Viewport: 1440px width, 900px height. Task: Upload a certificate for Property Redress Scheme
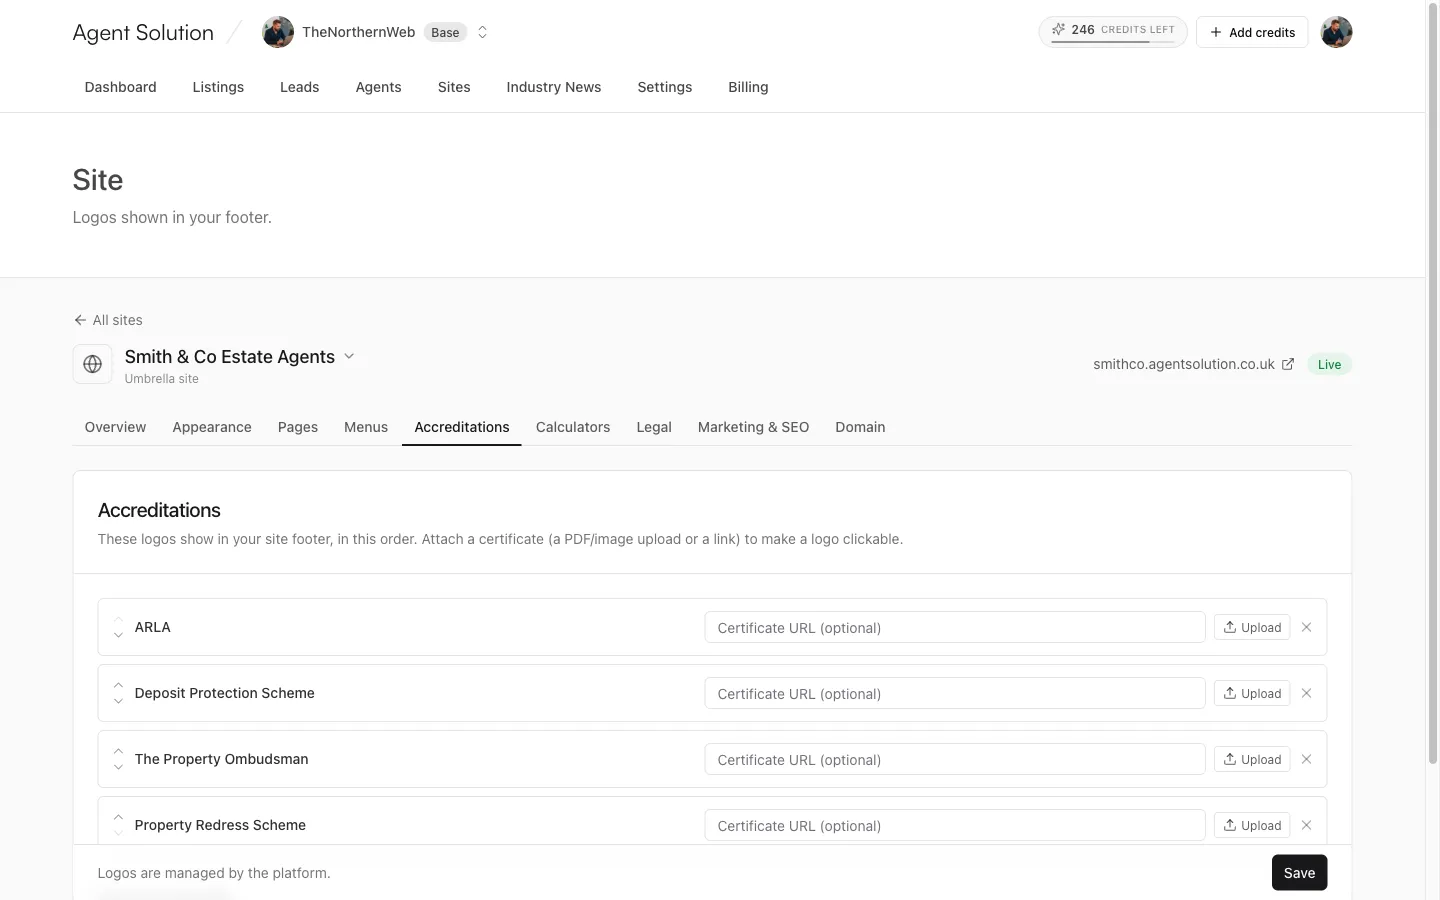click(x=1252, y=825)
